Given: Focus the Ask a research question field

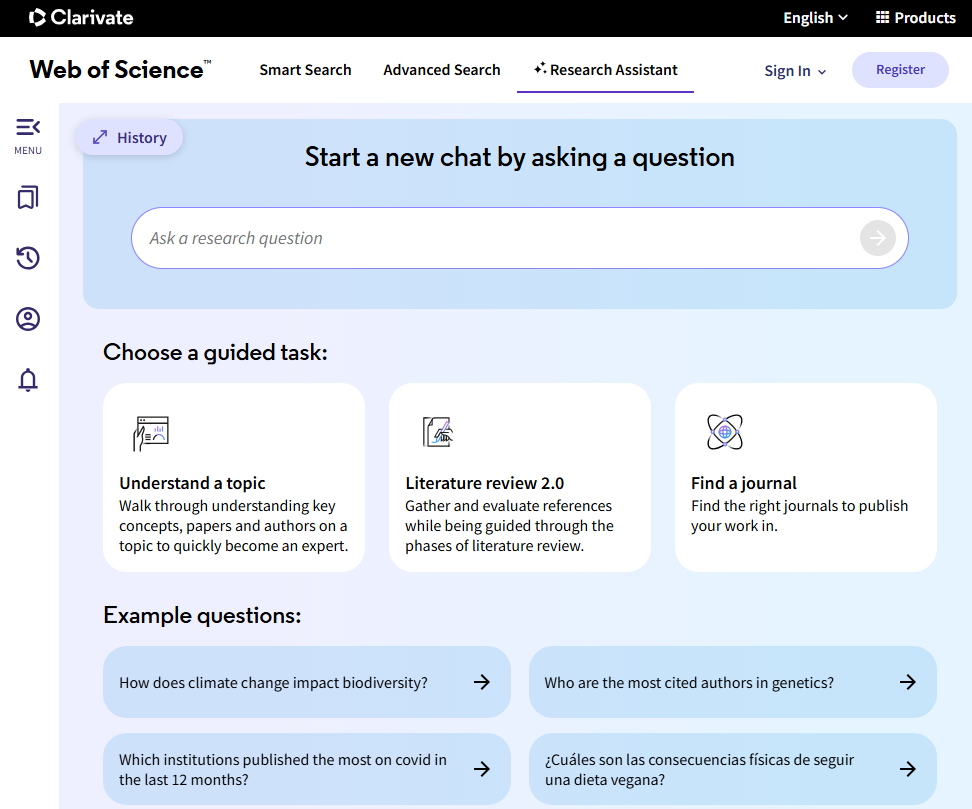Looking at the screenshot, I should [x=495, y=238].
